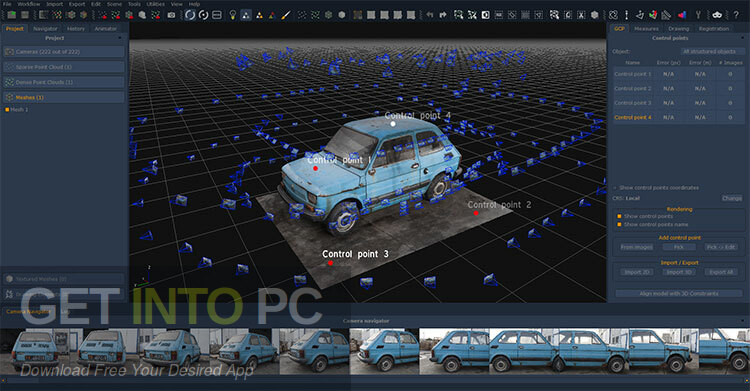Click the undo arrow icon

click(430, 15)
